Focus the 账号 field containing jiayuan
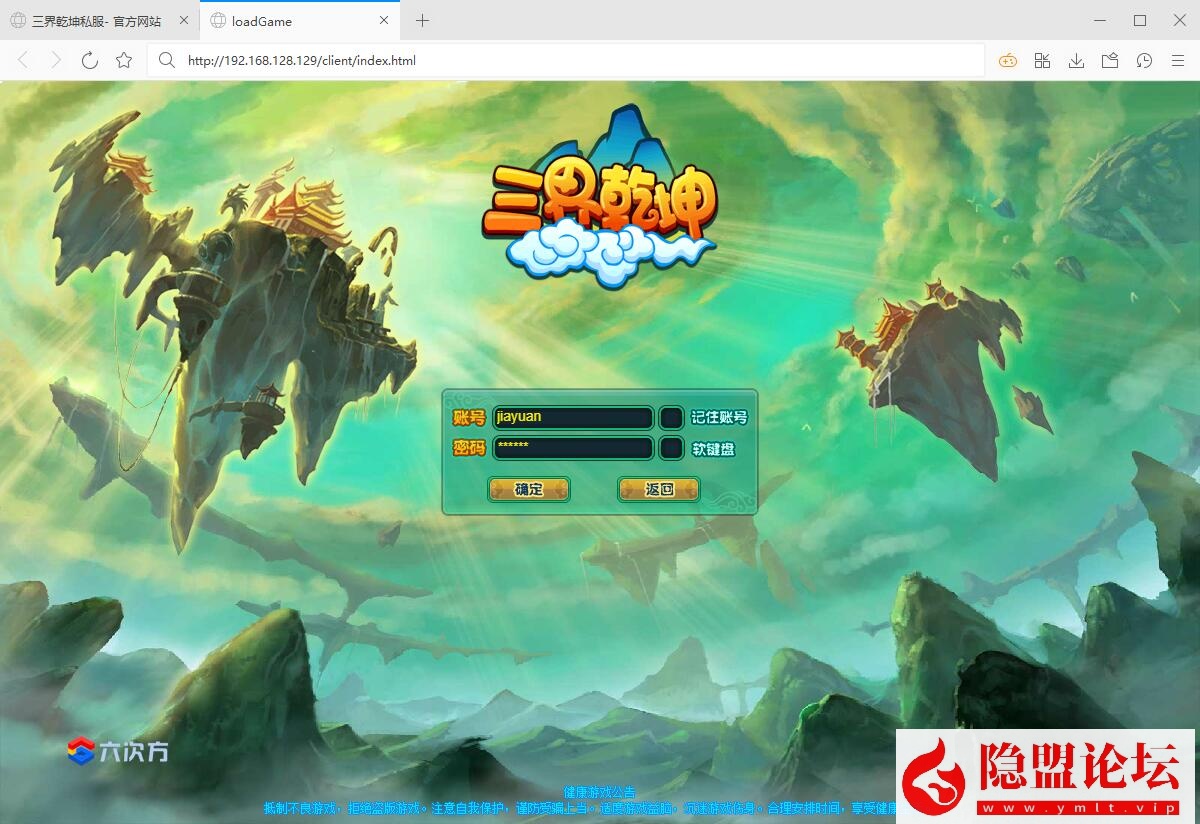Screen dimensions: 1200x824 [573, 418]
